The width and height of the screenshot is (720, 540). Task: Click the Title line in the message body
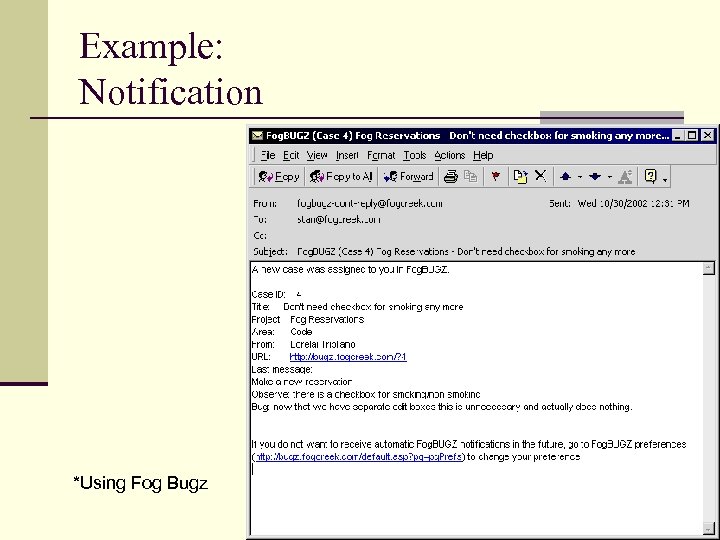click(357, 307)
